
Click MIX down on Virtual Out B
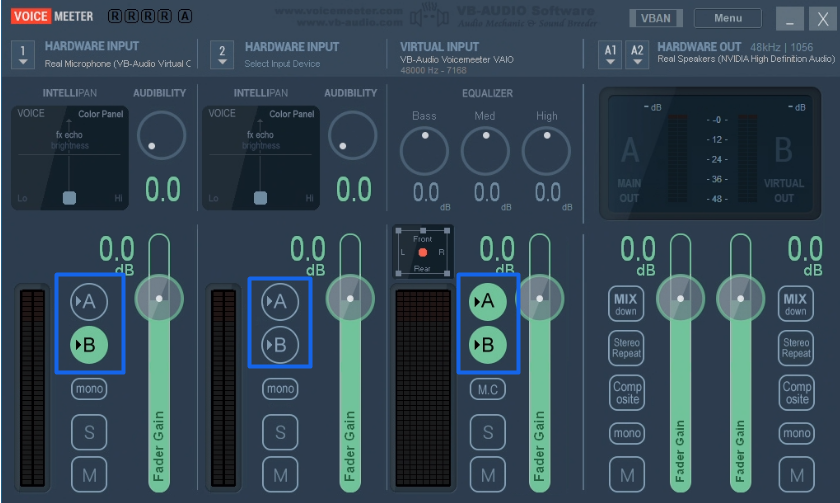click(796, 304)
